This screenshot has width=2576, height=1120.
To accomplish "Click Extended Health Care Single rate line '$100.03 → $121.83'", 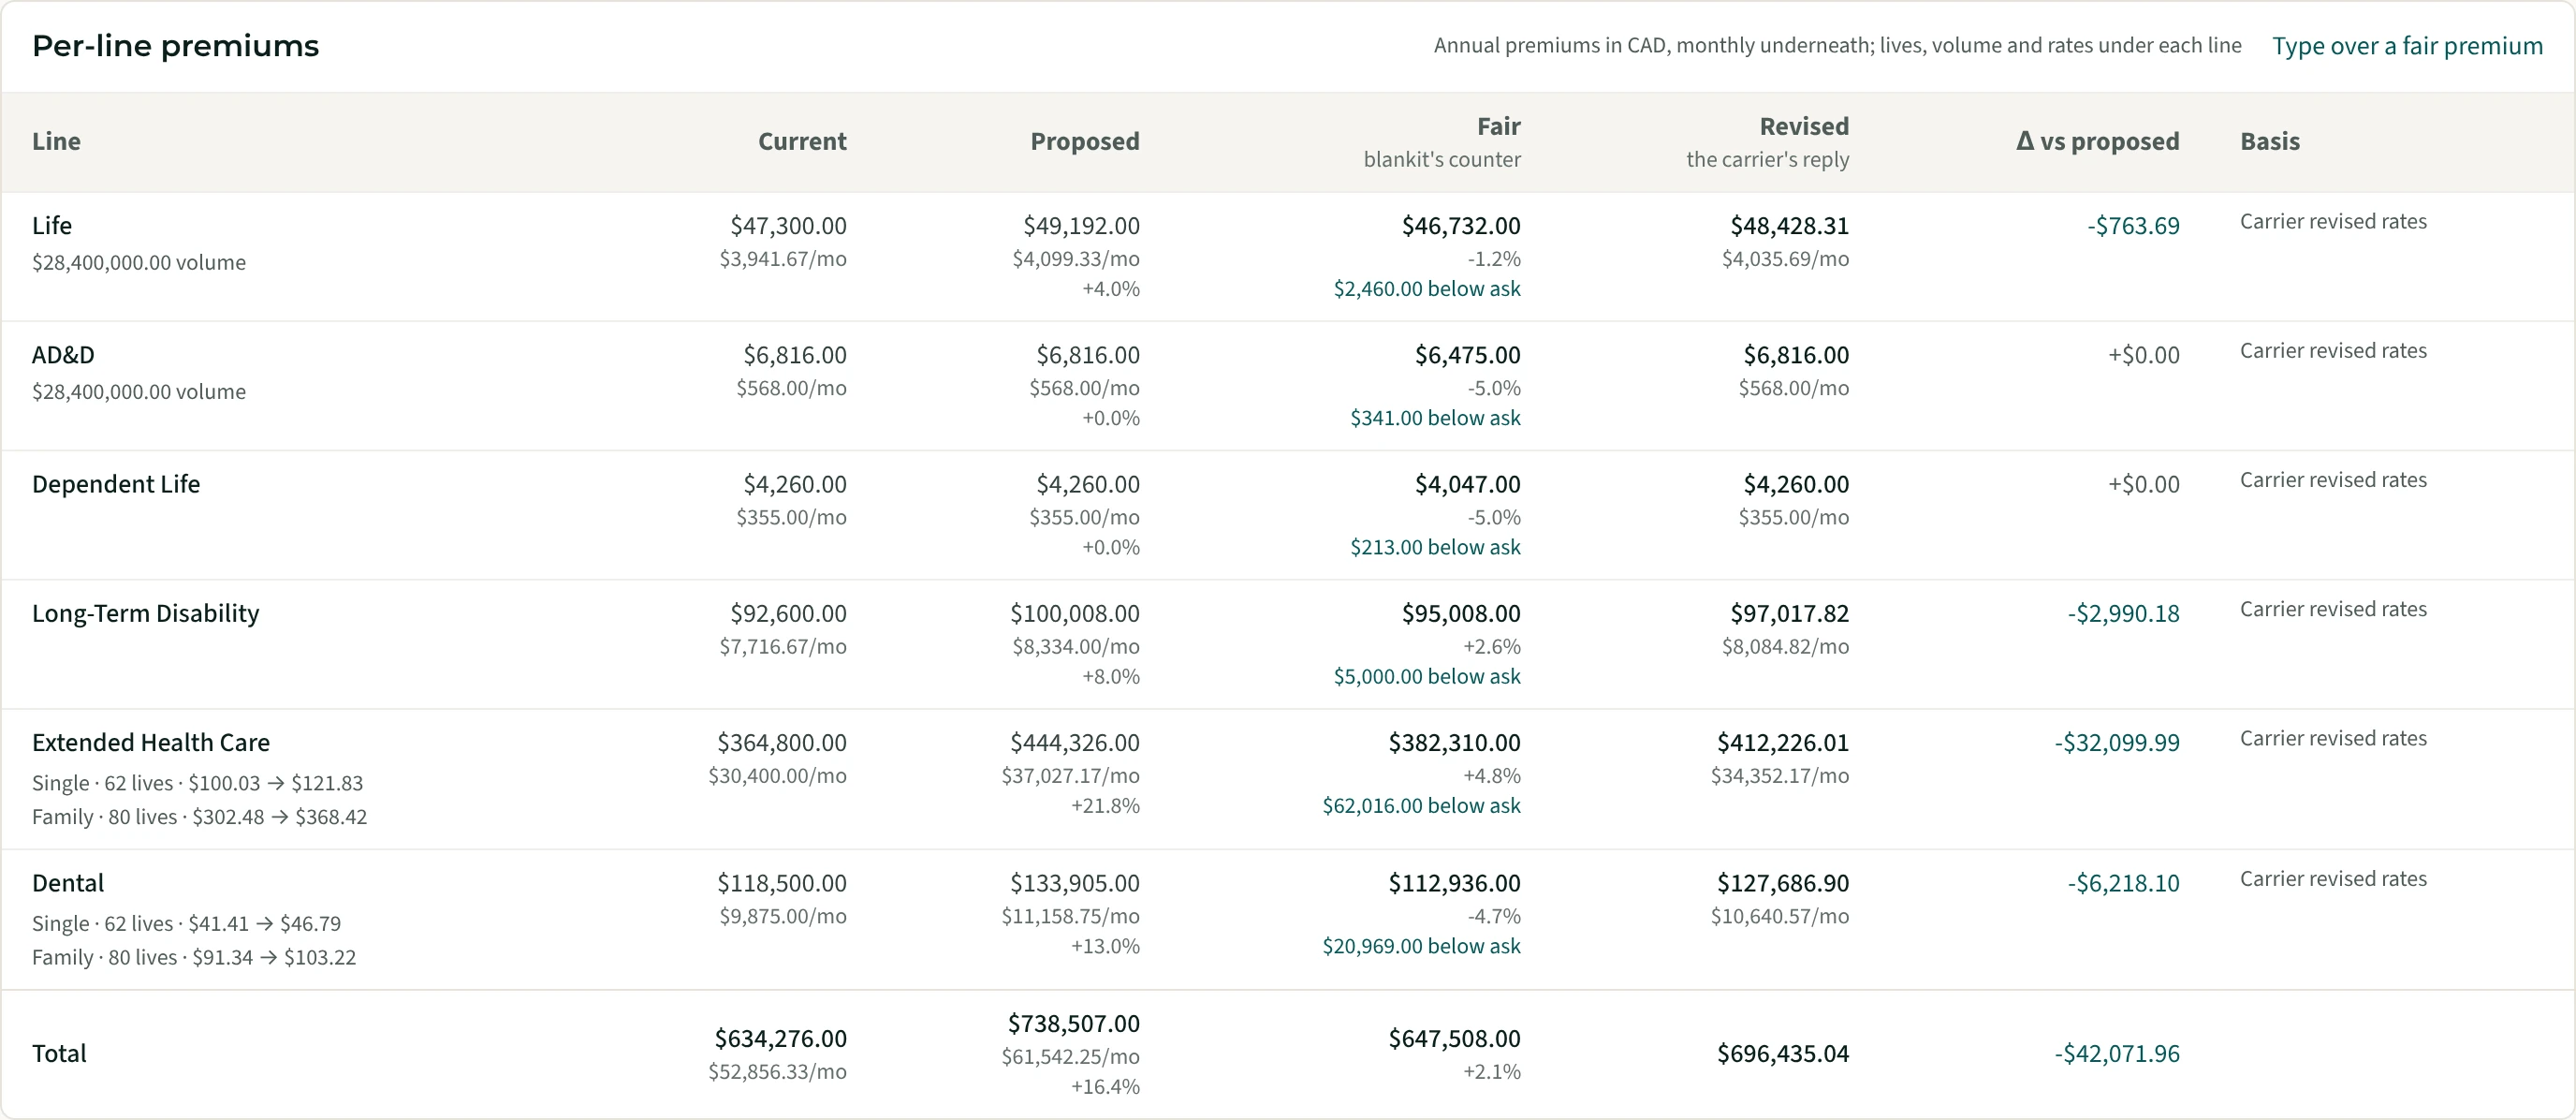I will coord(276,783).
